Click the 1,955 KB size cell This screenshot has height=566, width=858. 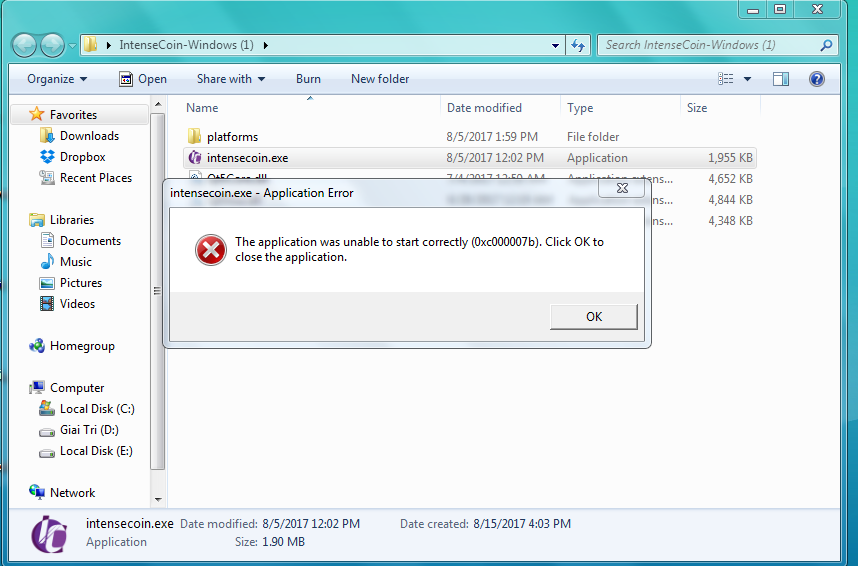(730, 158)
